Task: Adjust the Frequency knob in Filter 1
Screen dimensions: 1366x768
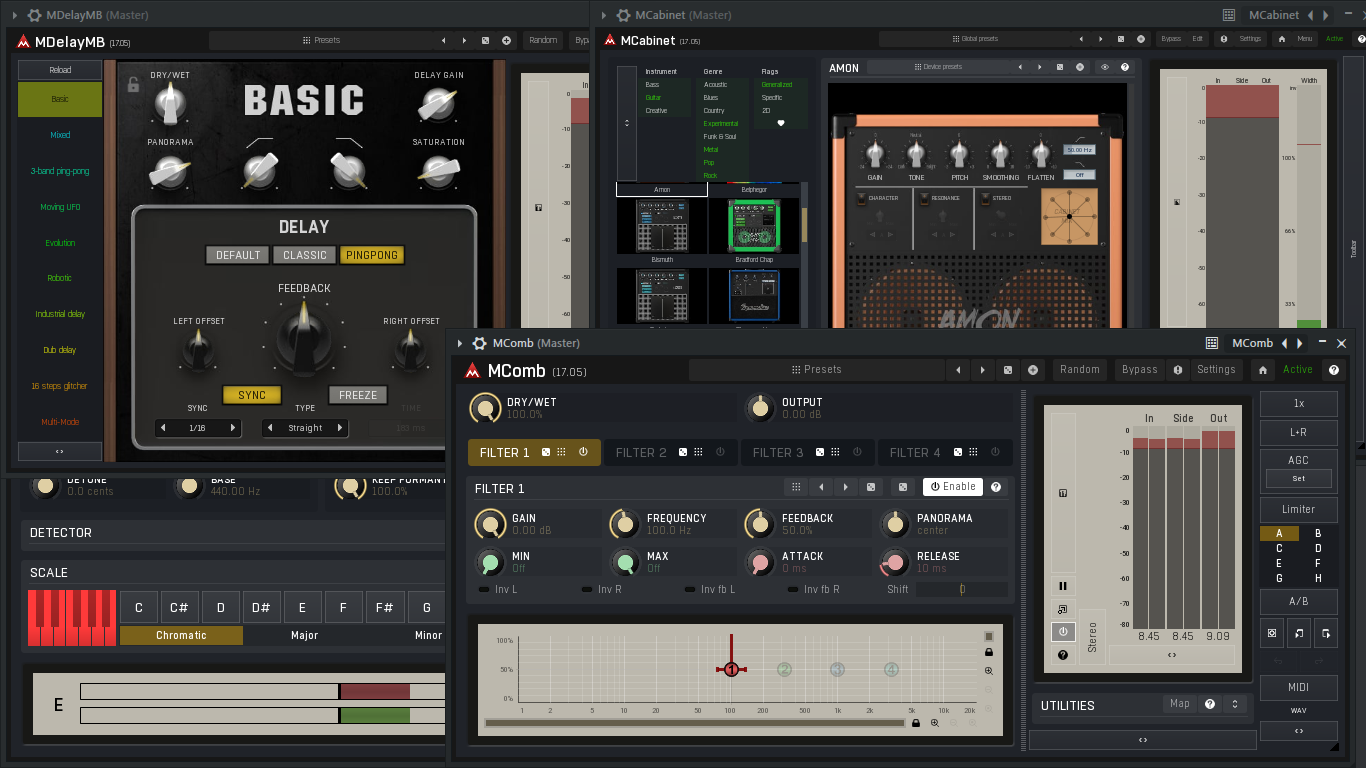Action: click(625, 524)
